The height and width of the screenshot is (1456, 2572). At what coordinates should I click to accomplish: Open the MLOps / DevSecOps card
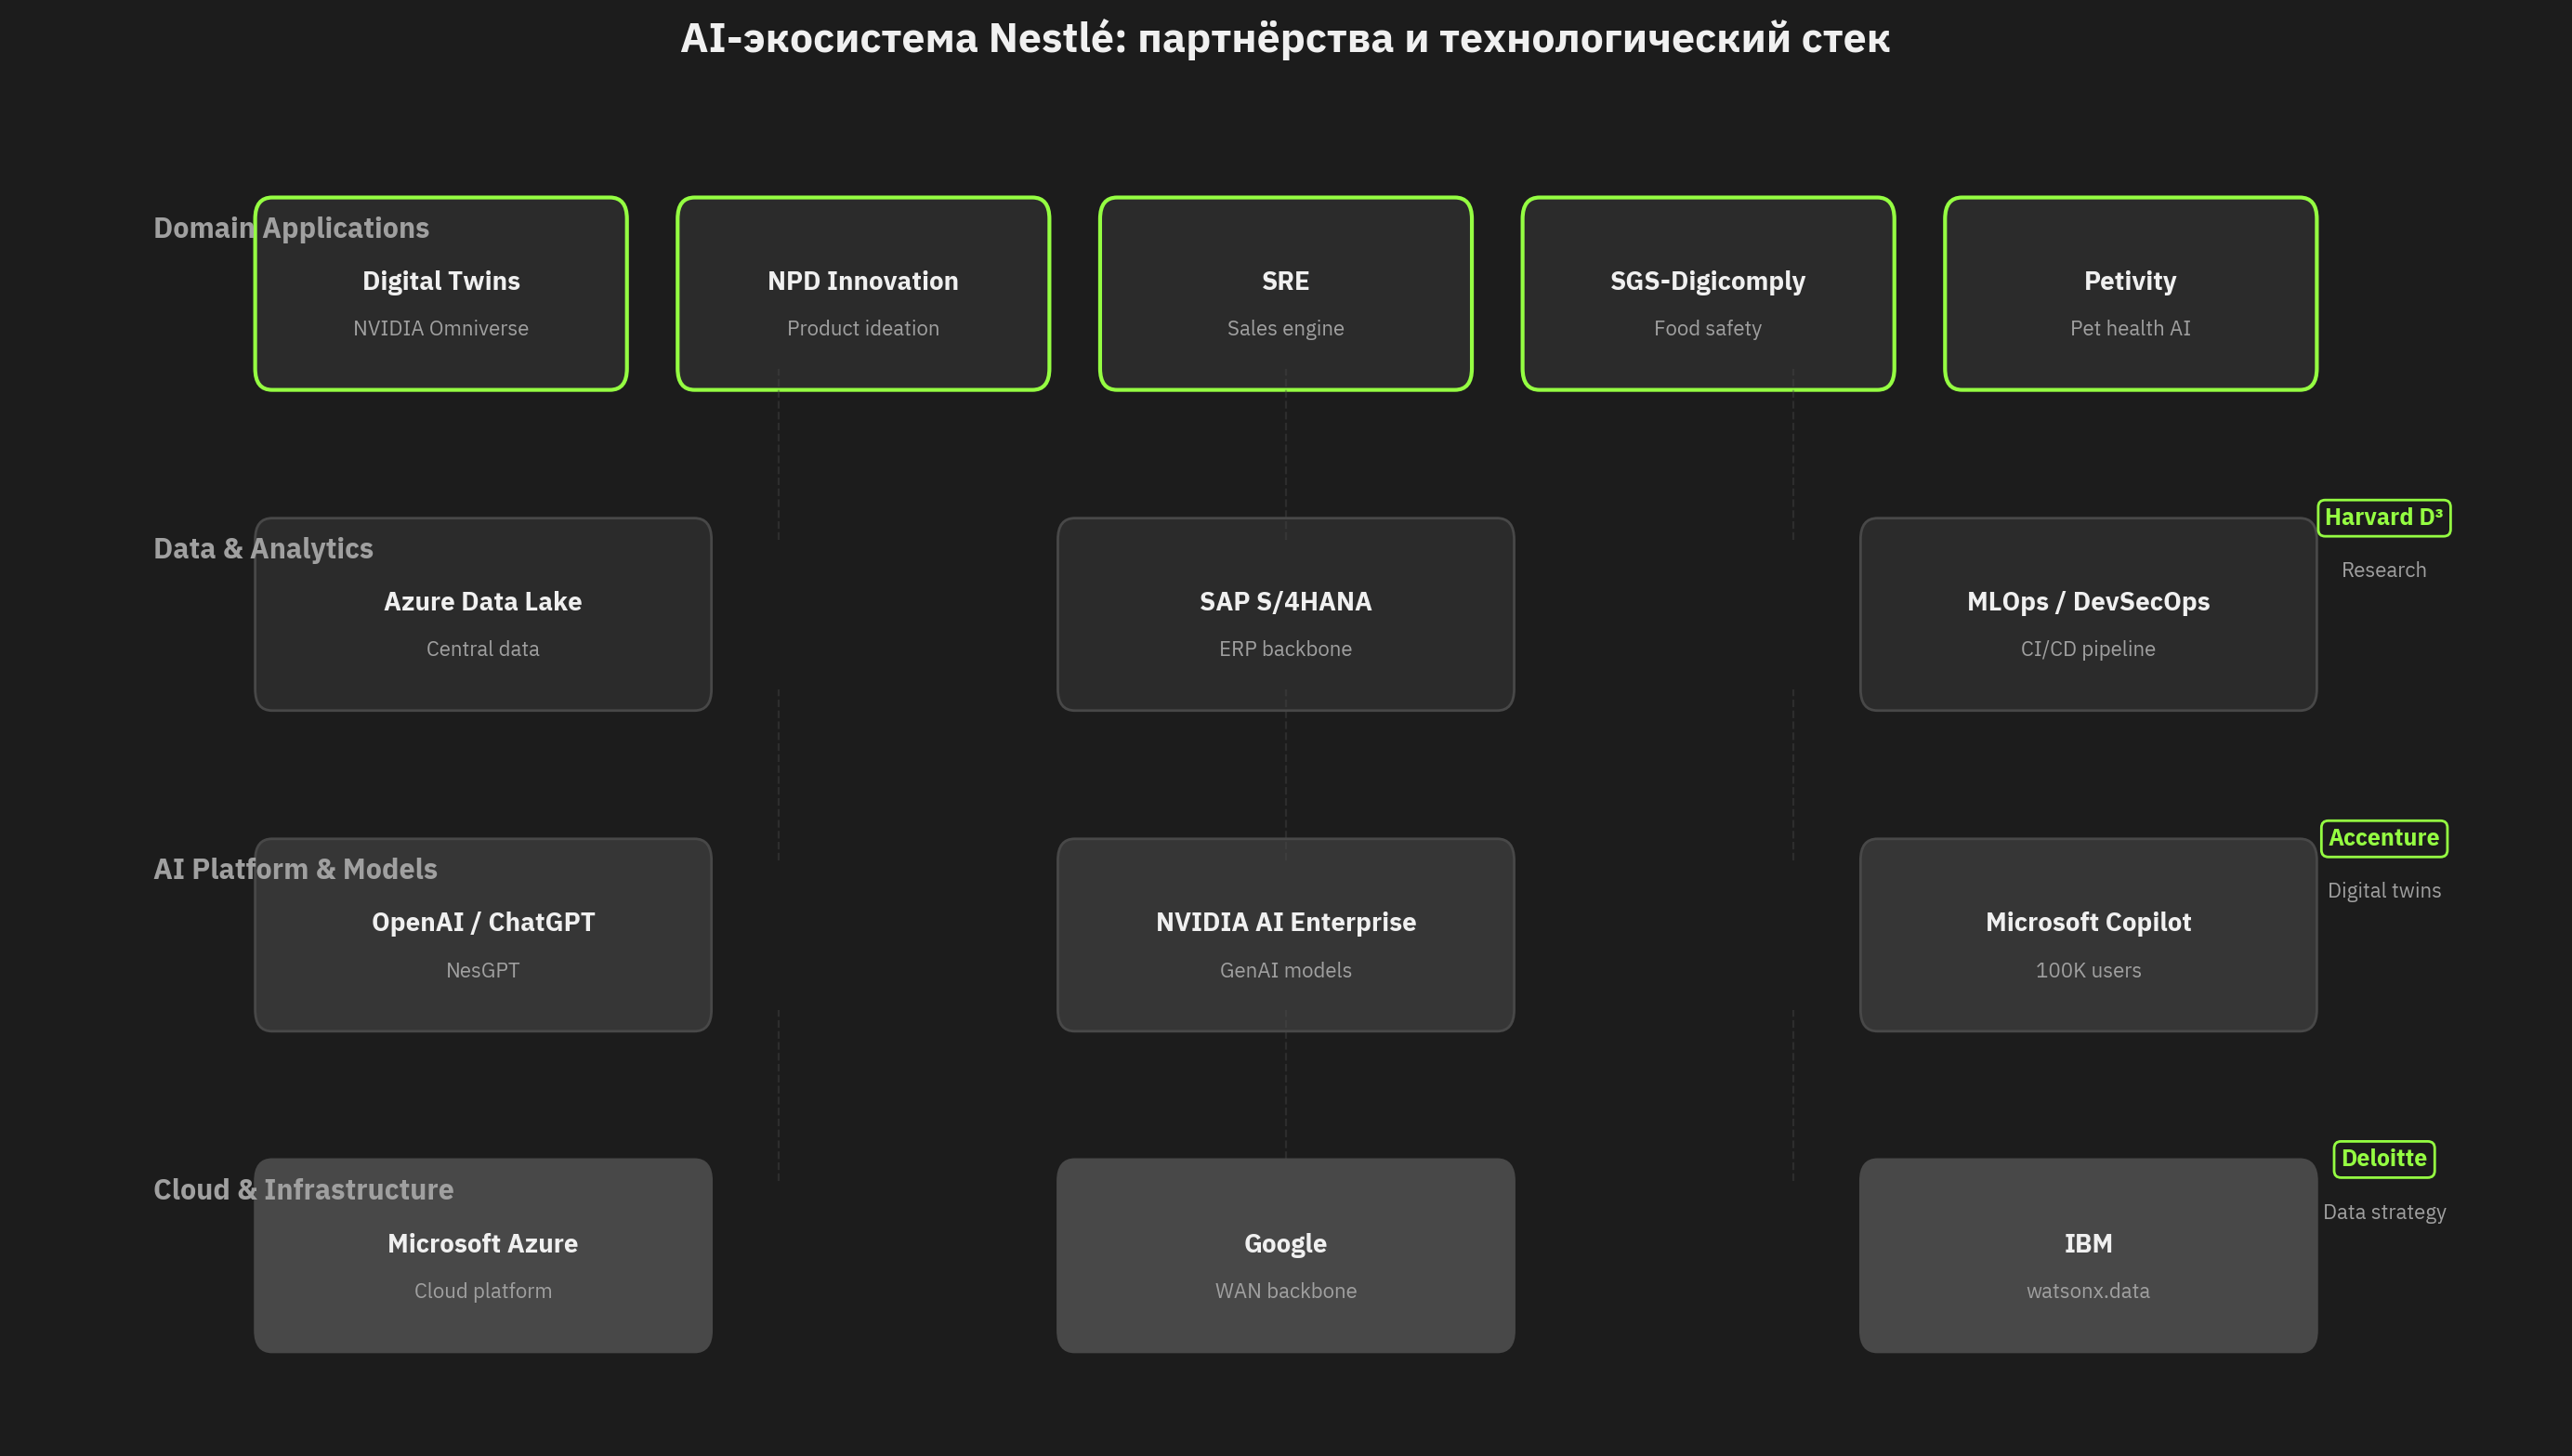tap(2088, 614)
